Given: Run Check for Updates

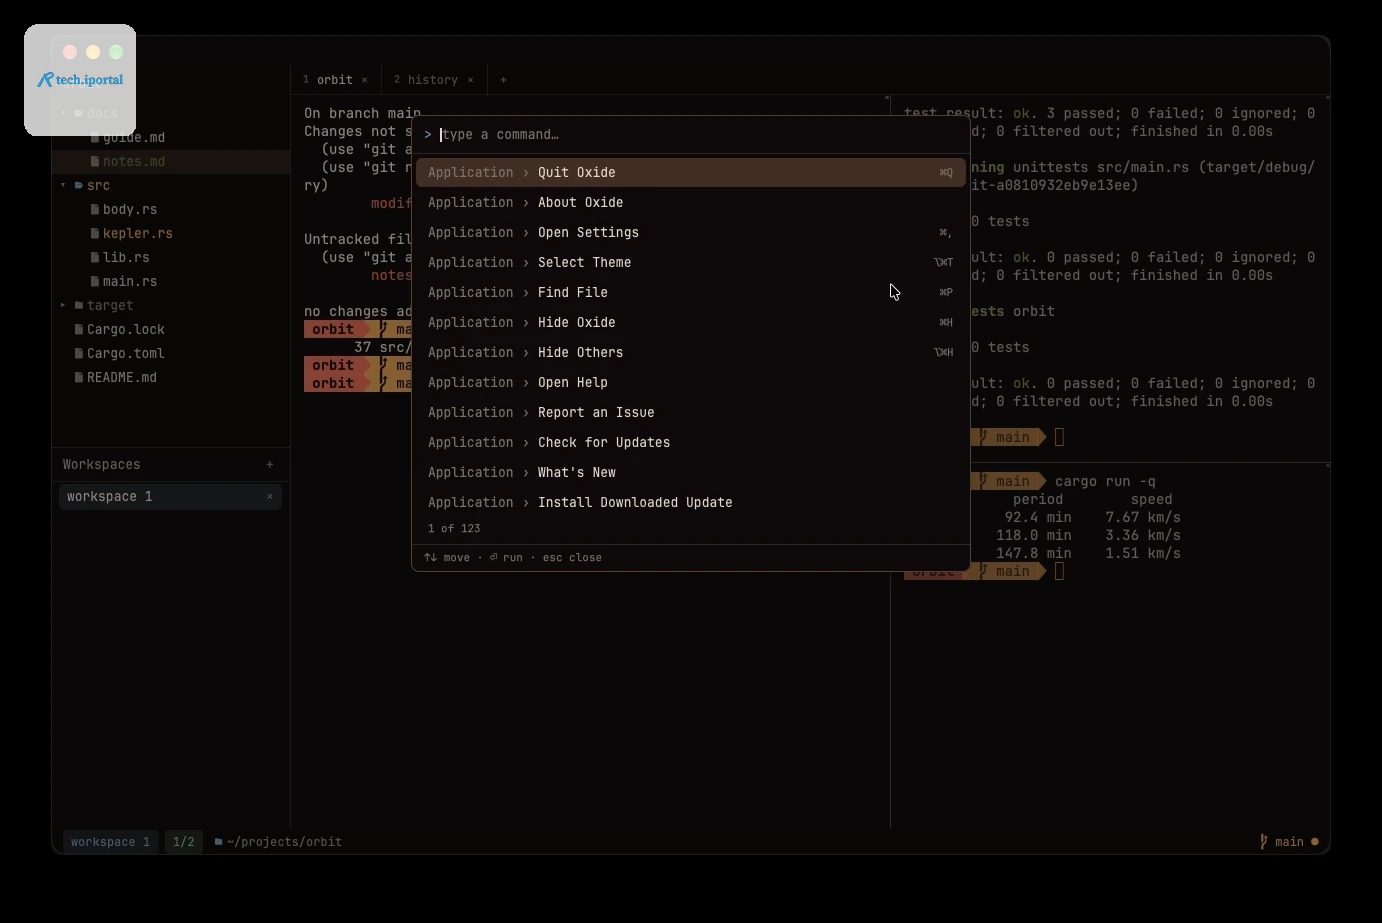Looking at the screenshot, I should pyautogui.click(x=691, y=443).
